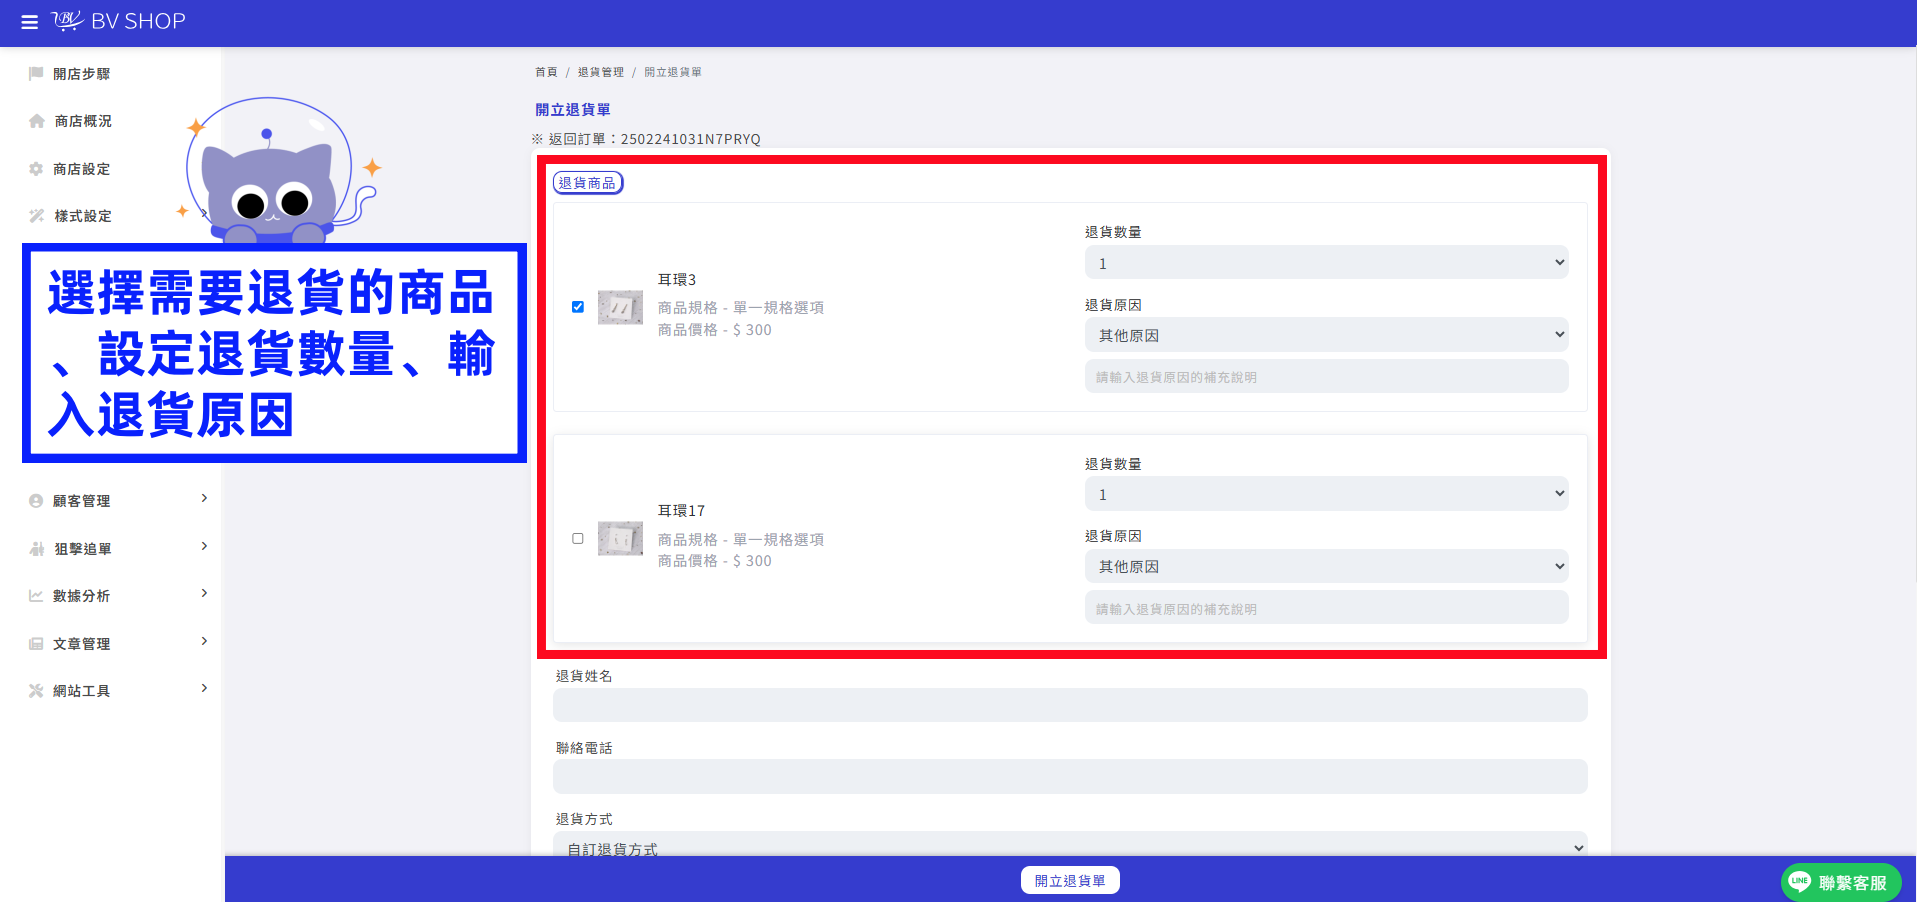Click the 耳環3 product thumbnail
1917x902 pixels.
tap(620, 307)
